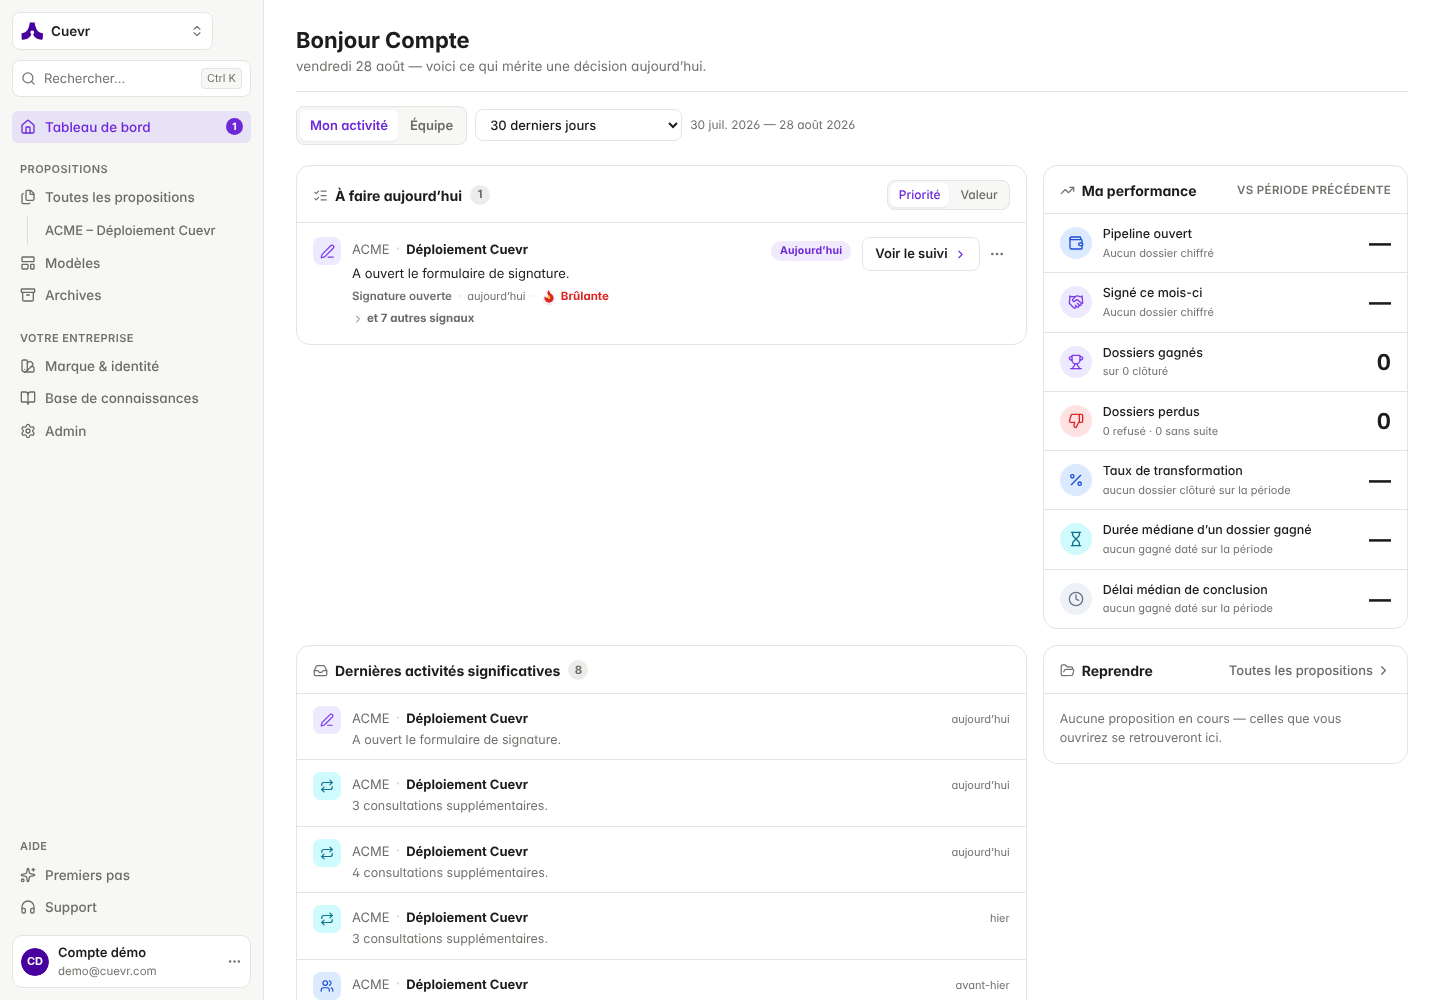The image size is (1440, 1000).
Task: Open the Cuevr workspace switcher
Action: [112, 31]
